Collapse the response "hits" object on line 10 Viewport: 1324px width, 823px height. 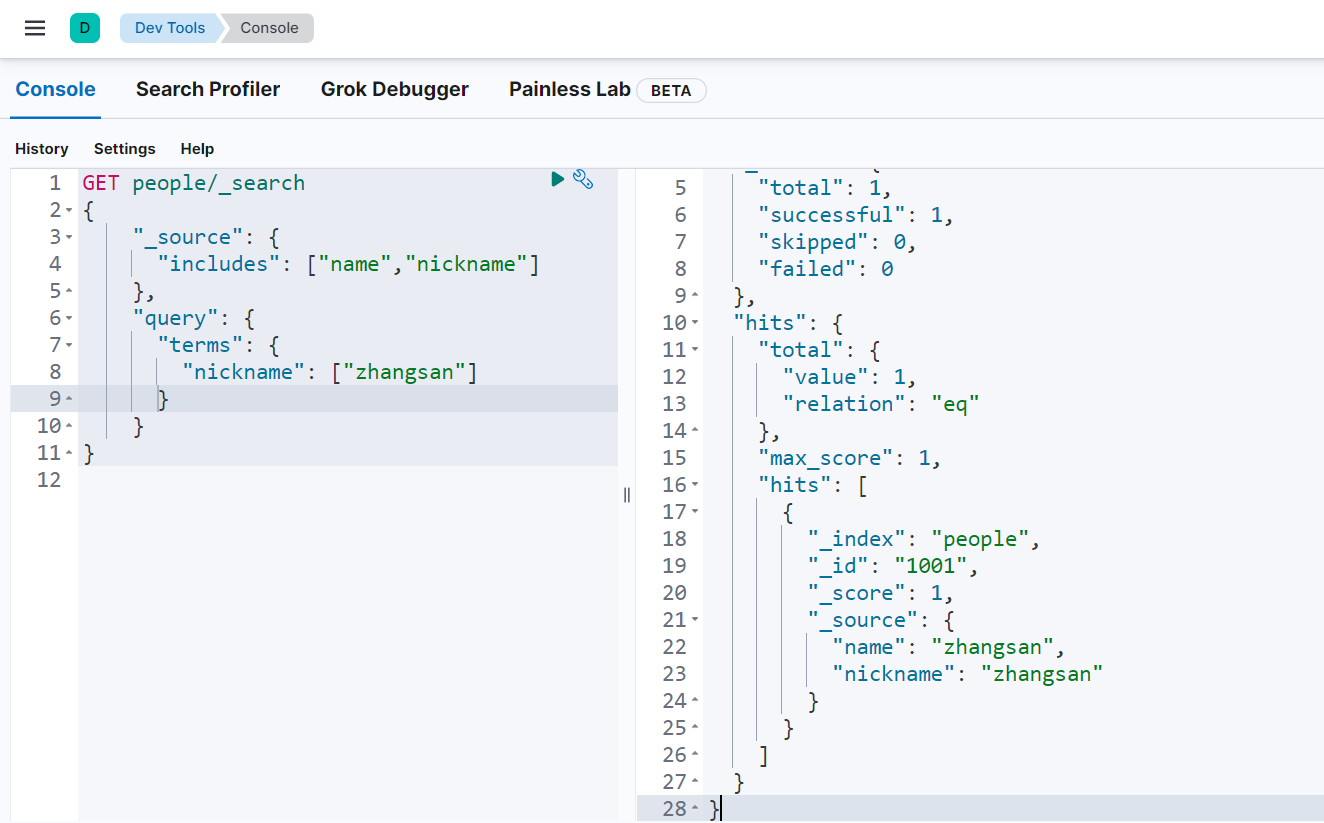(695, 323)
